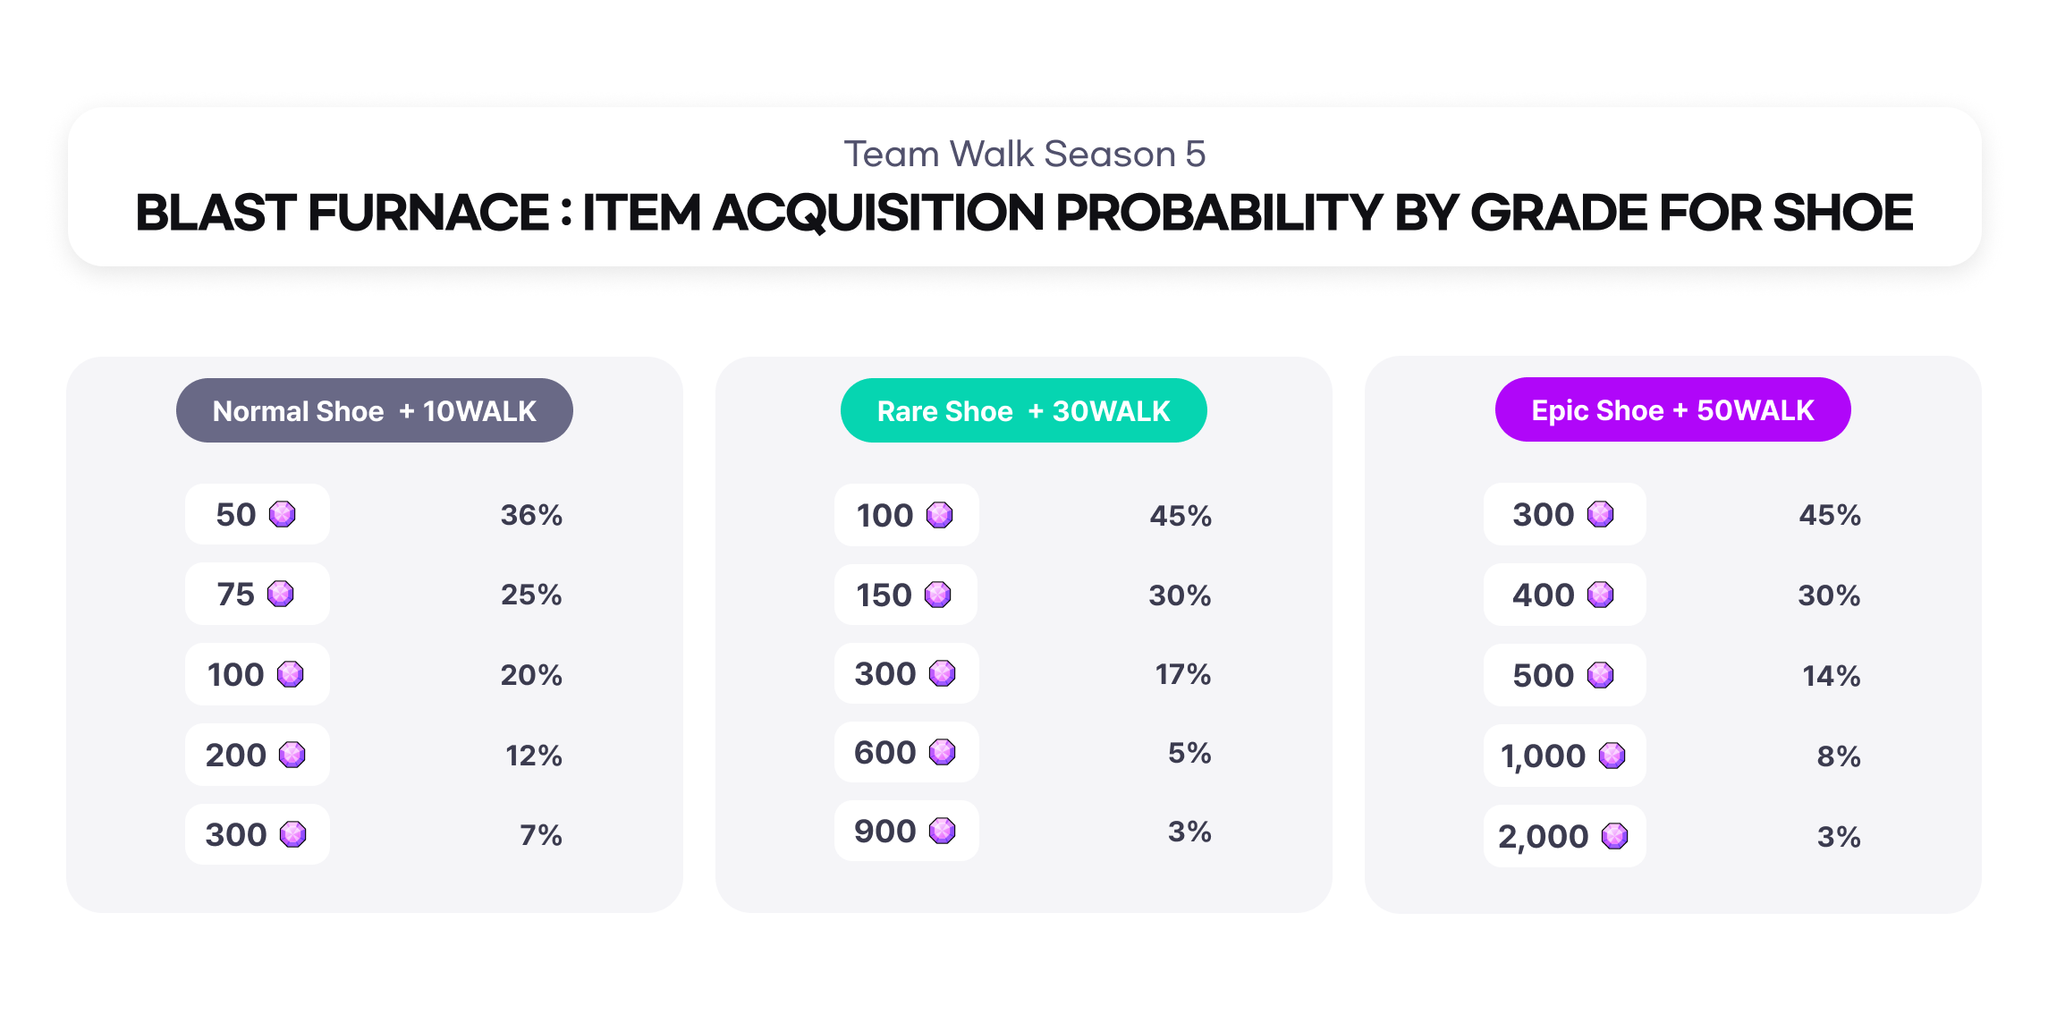Viewport: 2048px width, 1021px height.
Task: Select the gem icon beside 200 in Normal Shoe
Action: (x=292, y=754)
